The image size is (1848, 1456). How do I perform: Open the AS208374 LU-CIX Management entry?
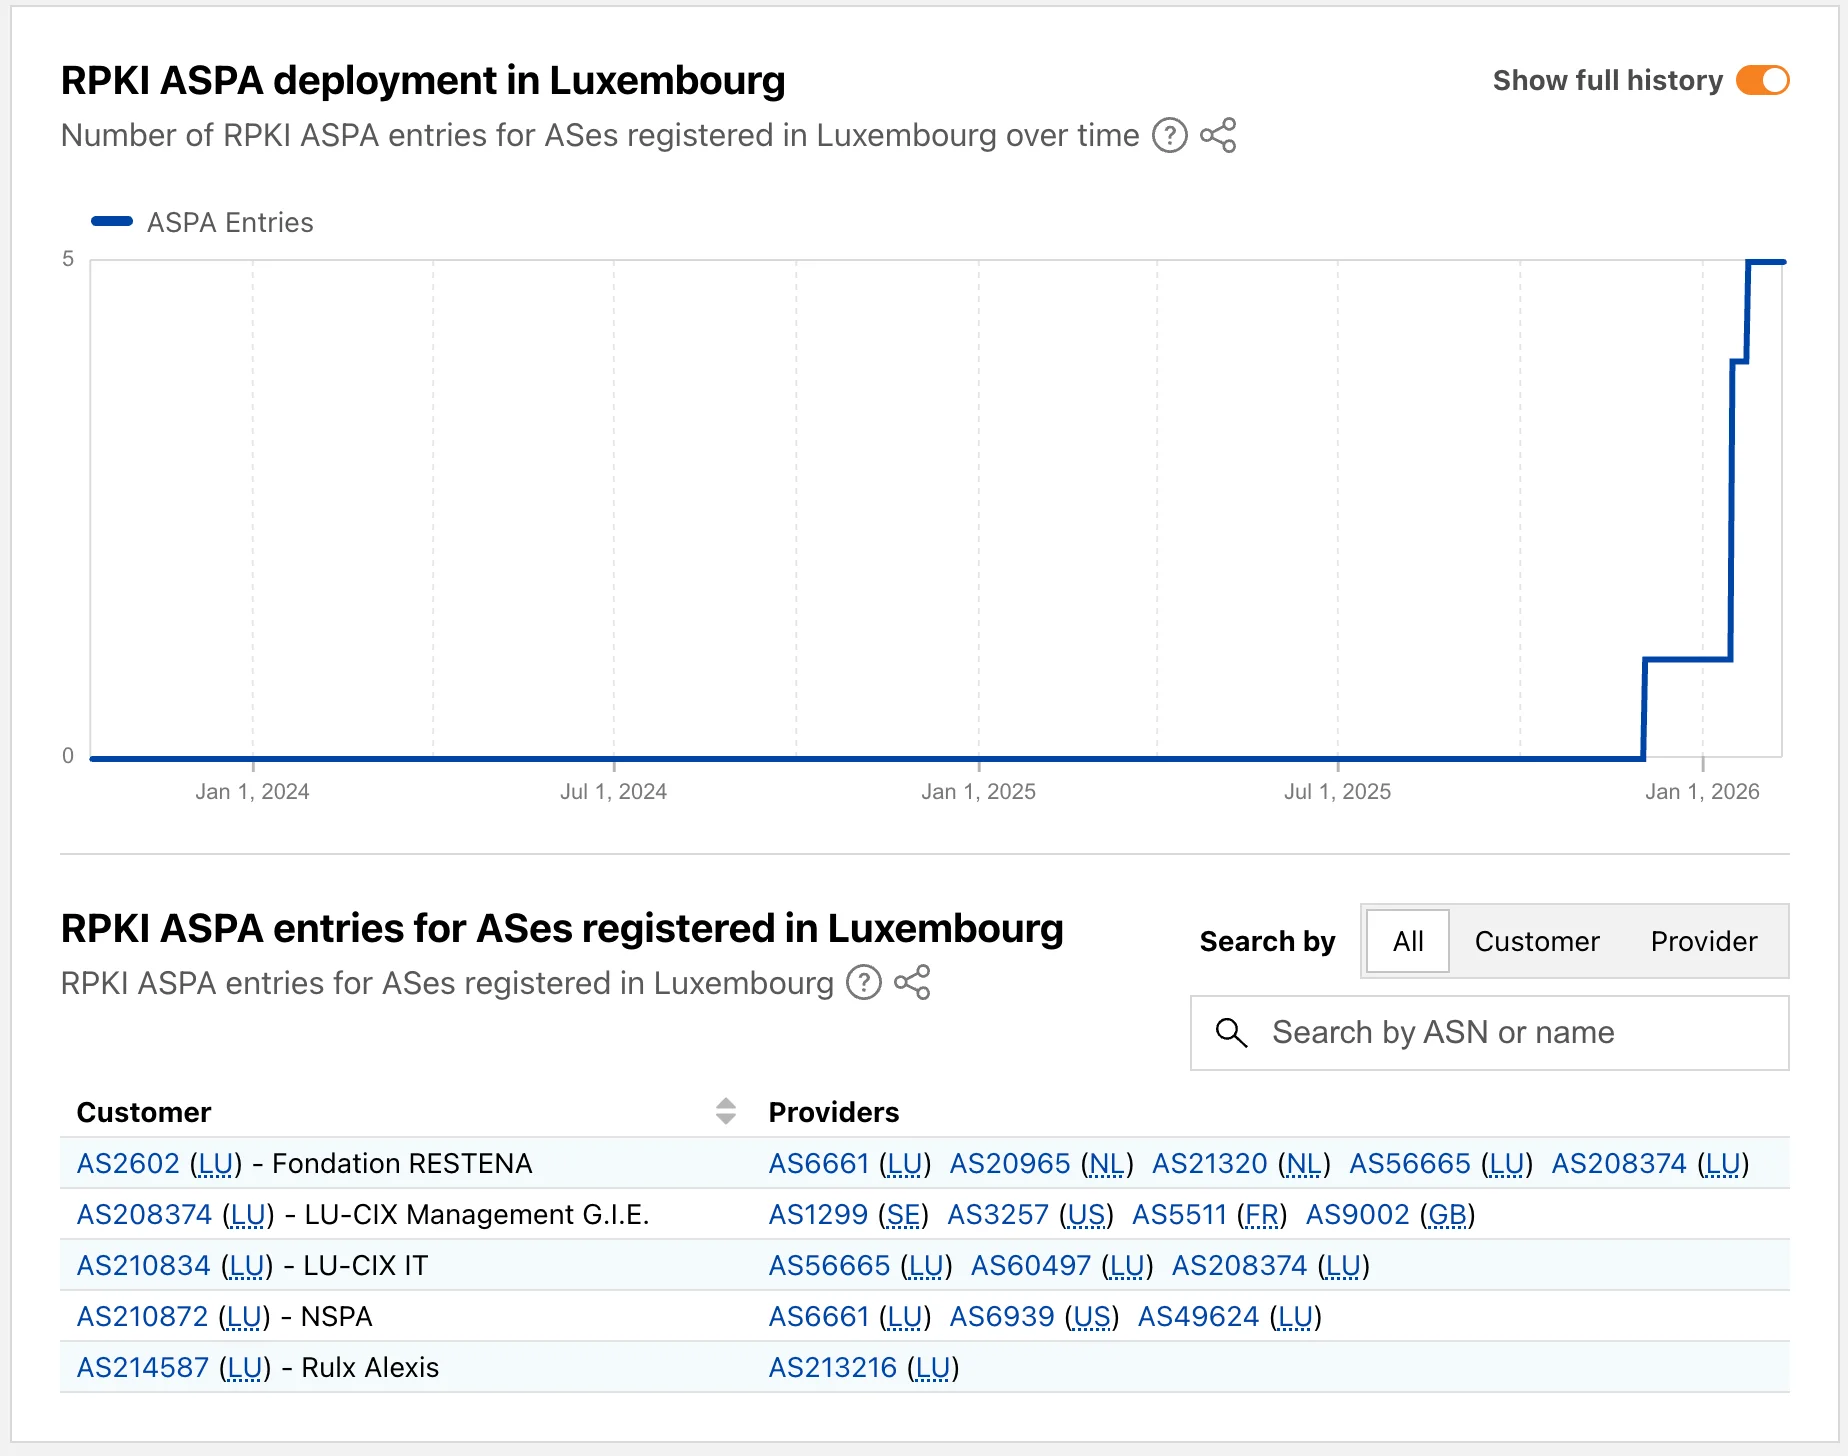pyautogui.click(x=144, y=1214)
